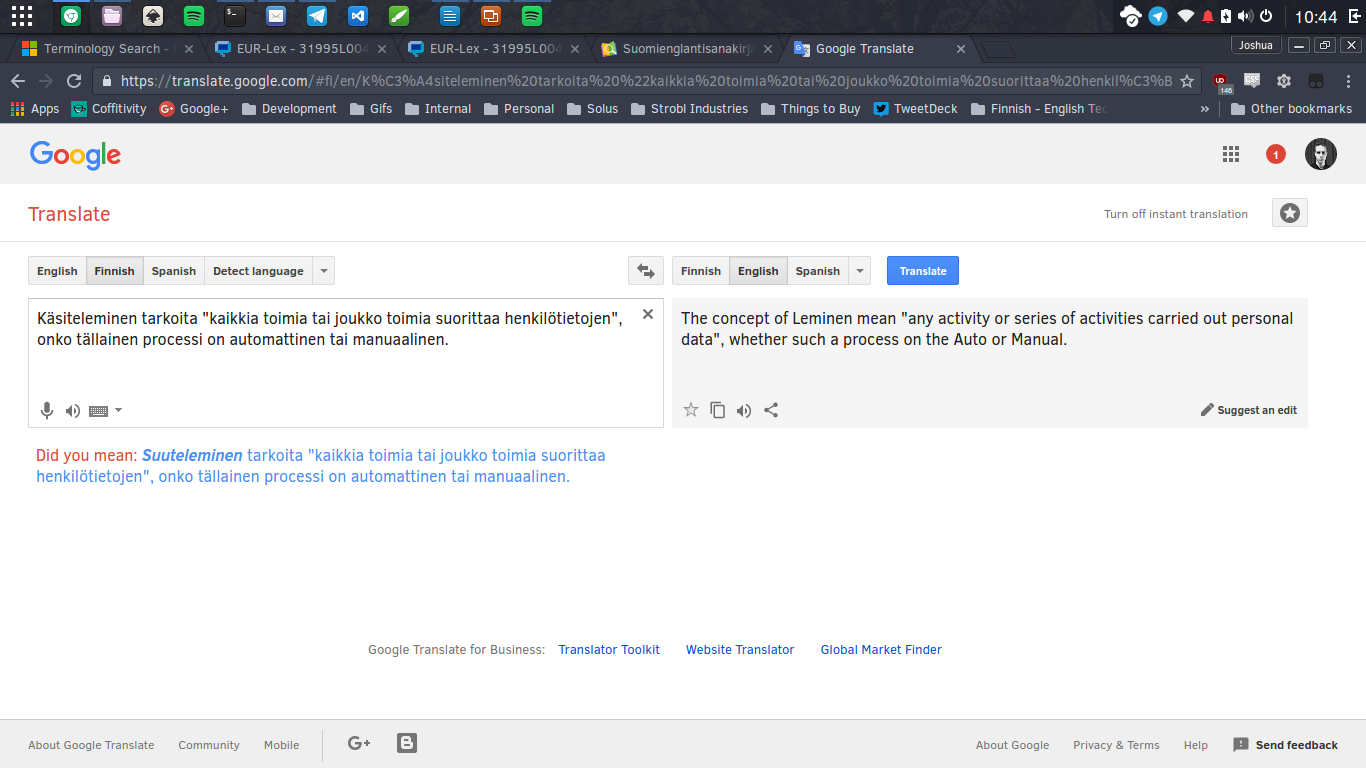Screen dimensions: 1366x768
Task: Open Translator Toolkit link
Action: (609, 650)
